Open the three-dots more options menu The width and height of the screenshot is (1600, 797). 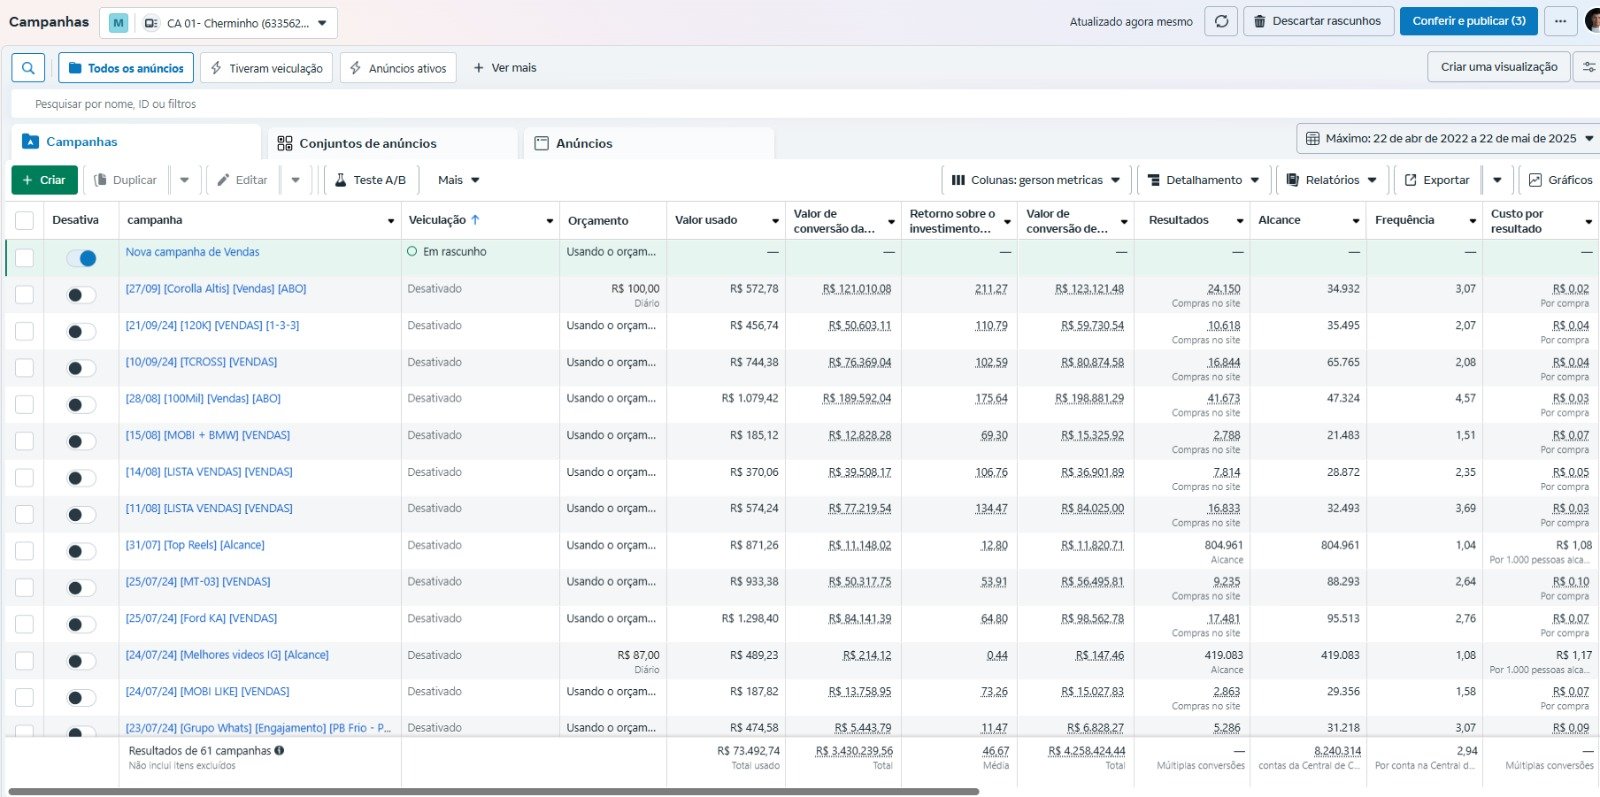[1560, 21]
